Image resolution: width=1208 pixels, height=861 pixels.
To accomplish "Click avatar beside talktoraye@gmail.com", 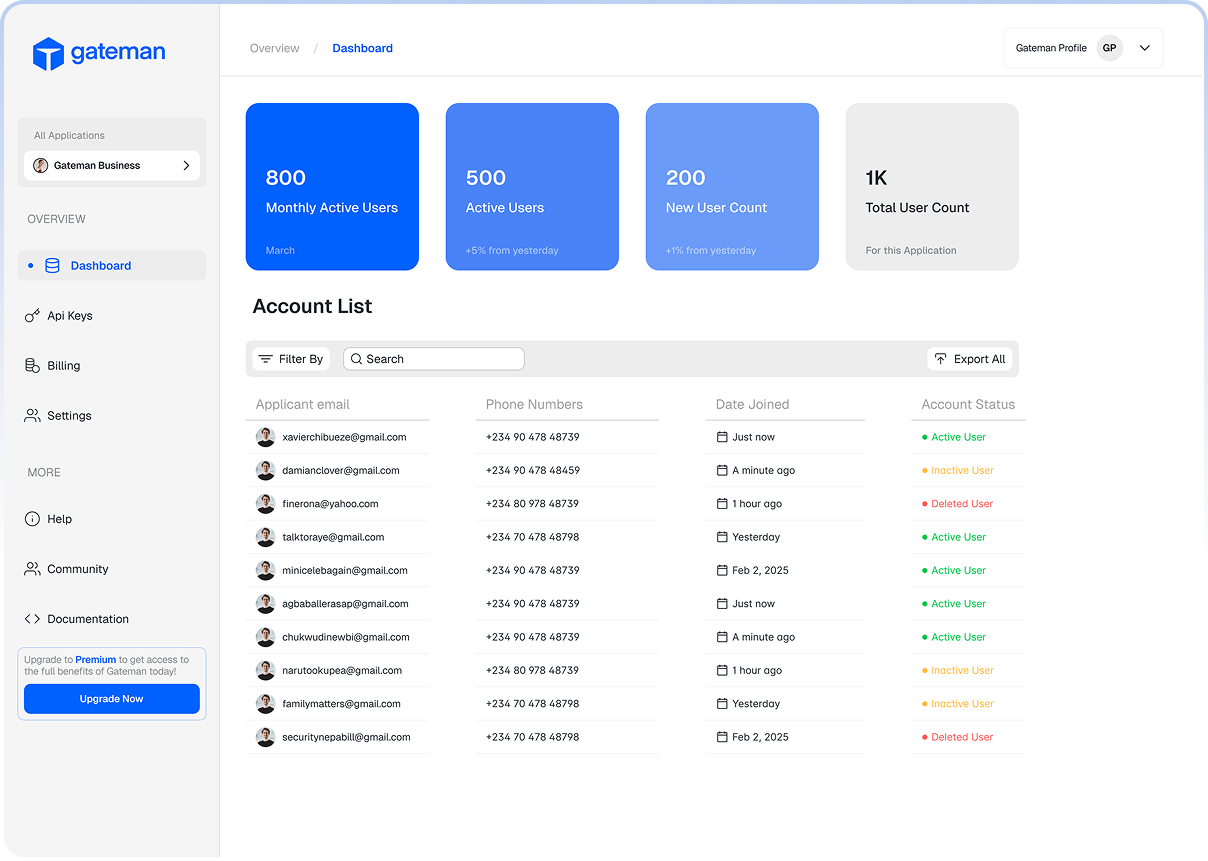I will tap(265, 537).
